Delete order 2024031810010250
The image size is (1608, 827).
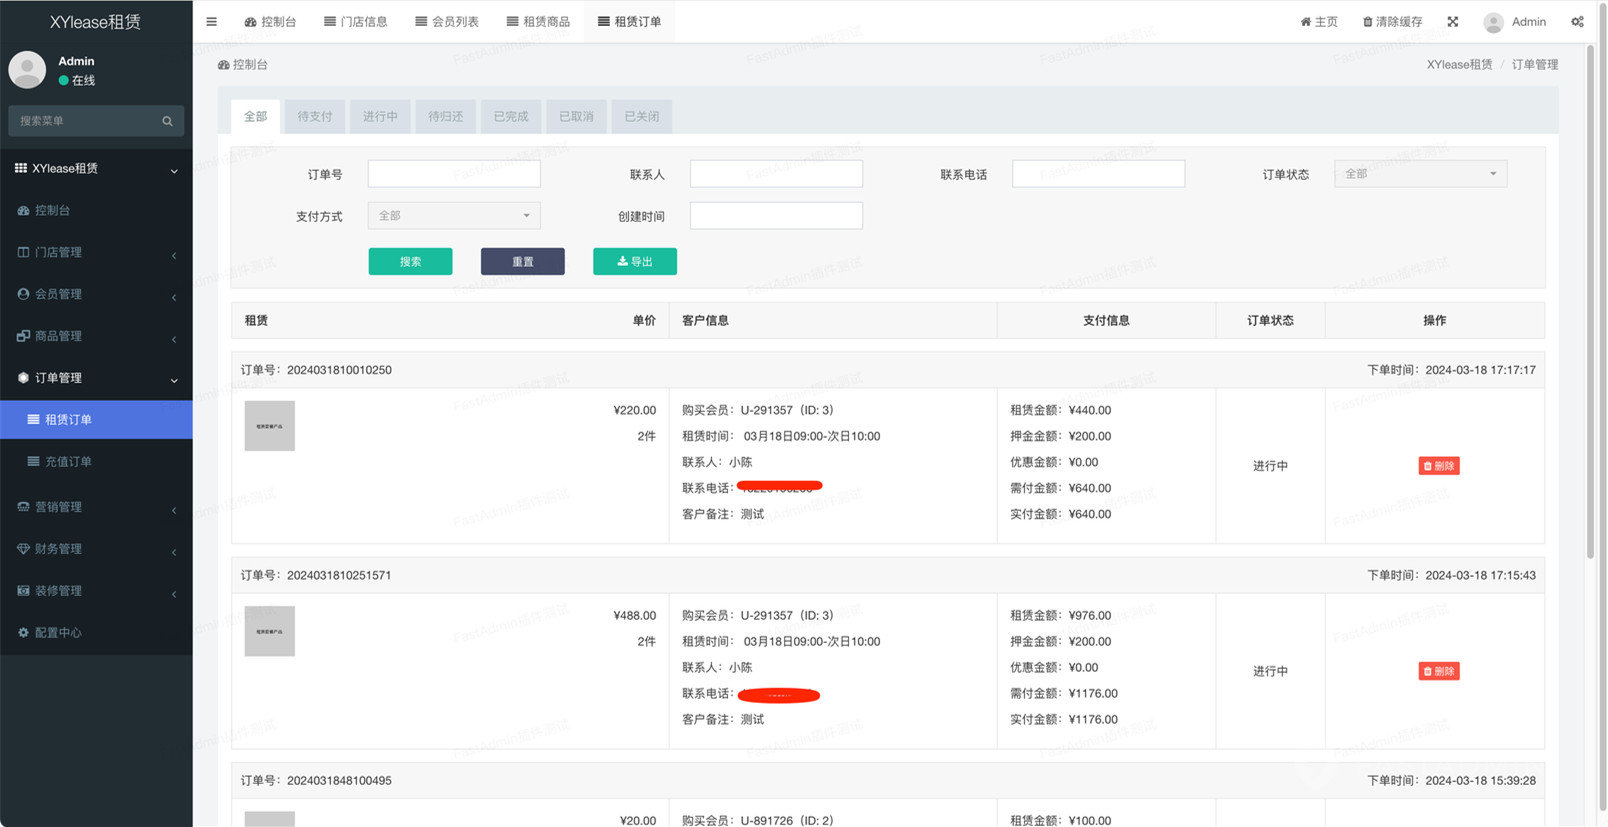[1439, 466]
